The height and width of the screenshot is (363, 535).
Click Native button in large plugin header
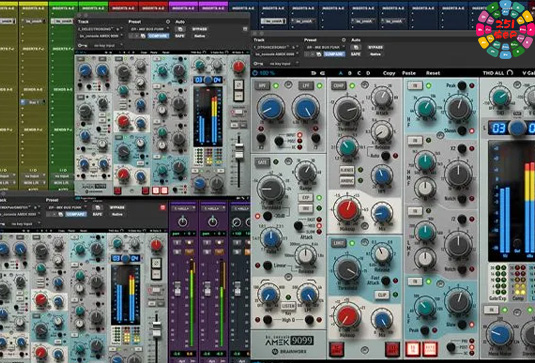tap(375, 54)
